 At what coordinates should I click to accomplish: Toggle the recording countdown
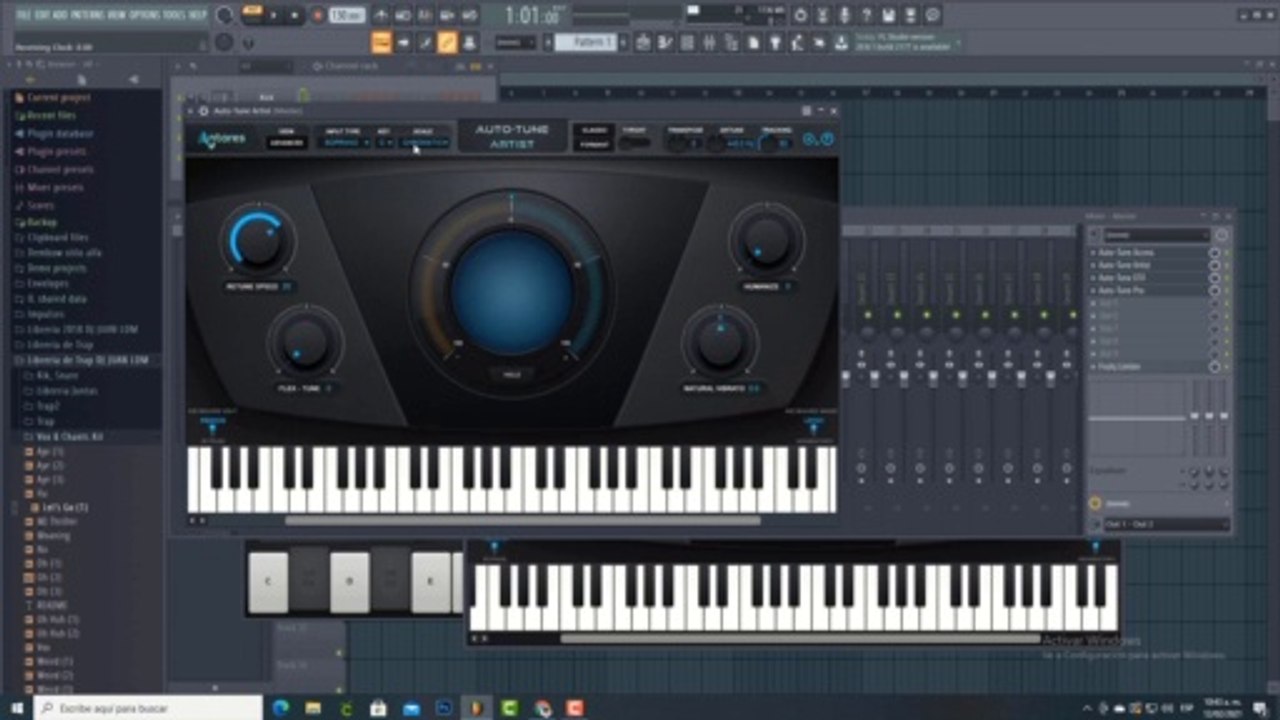(425, 16)
